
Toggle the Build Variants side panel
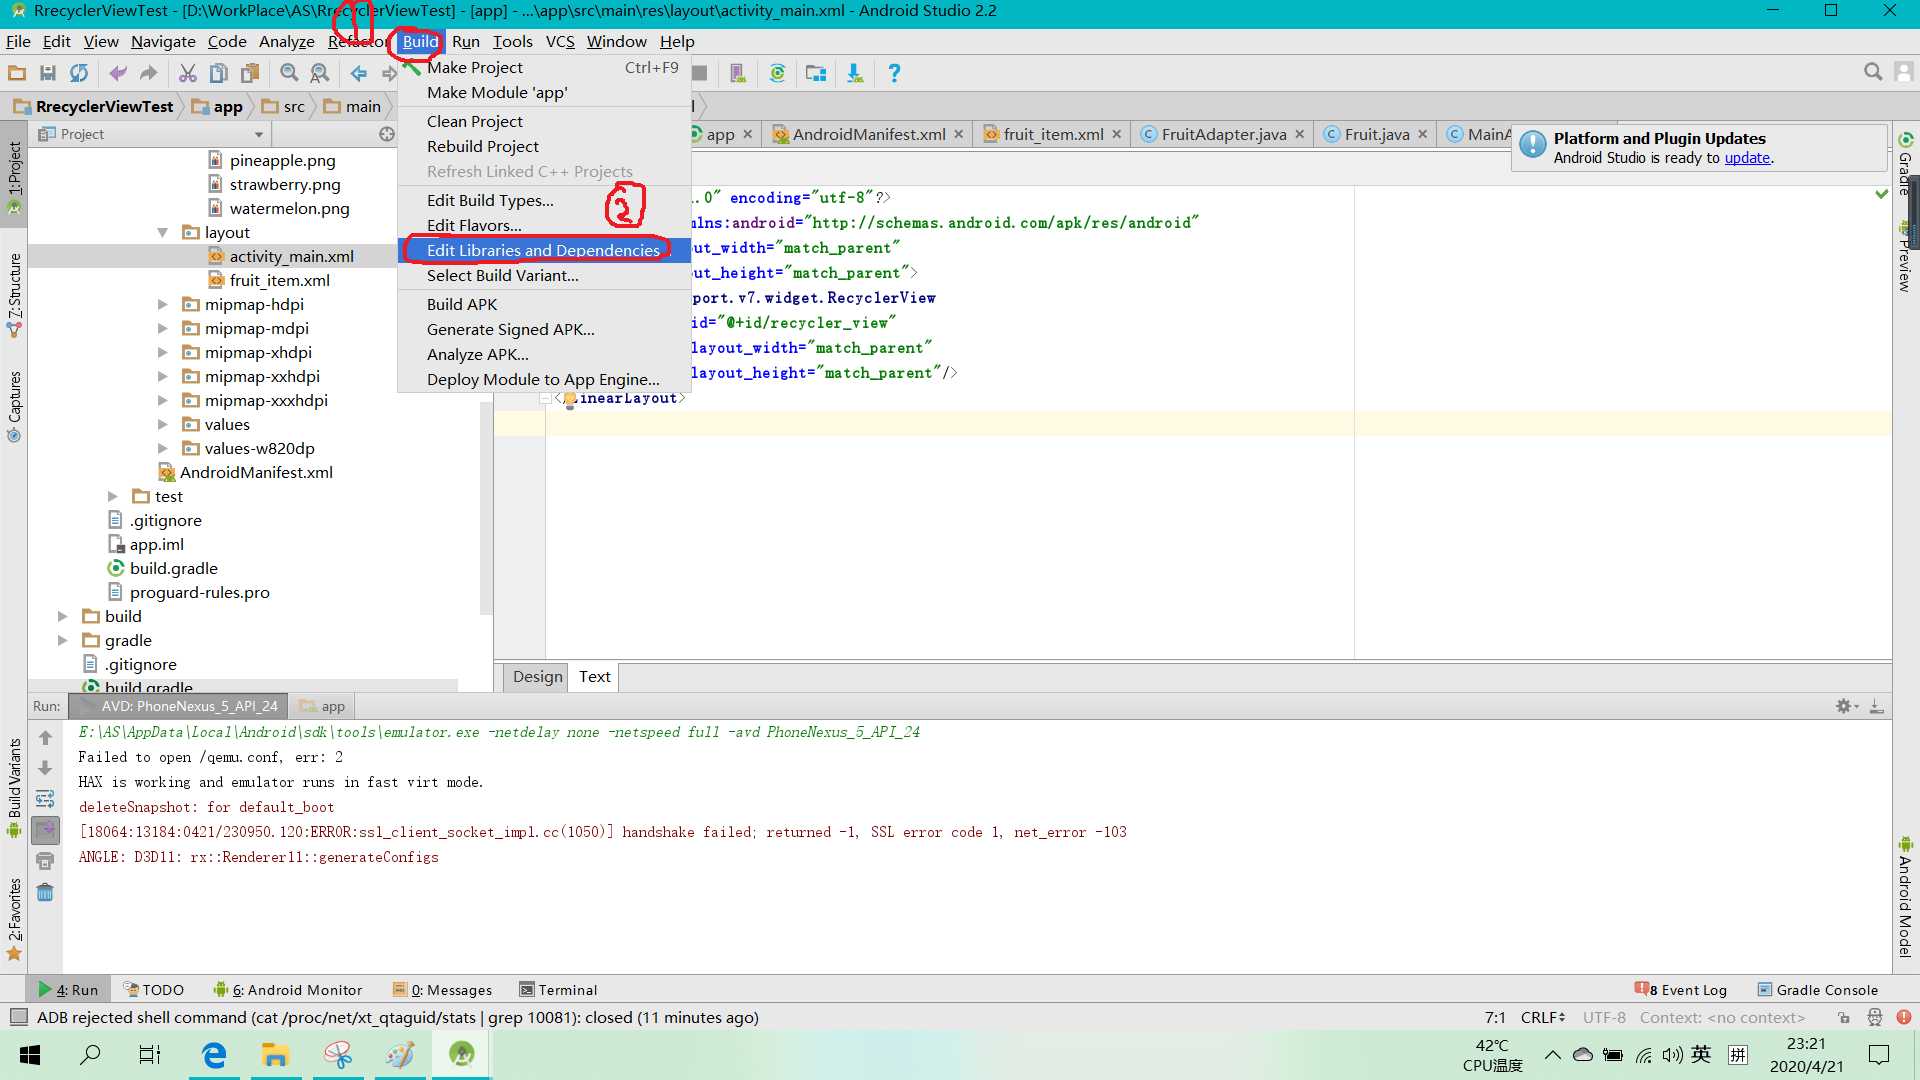point(14,788)
